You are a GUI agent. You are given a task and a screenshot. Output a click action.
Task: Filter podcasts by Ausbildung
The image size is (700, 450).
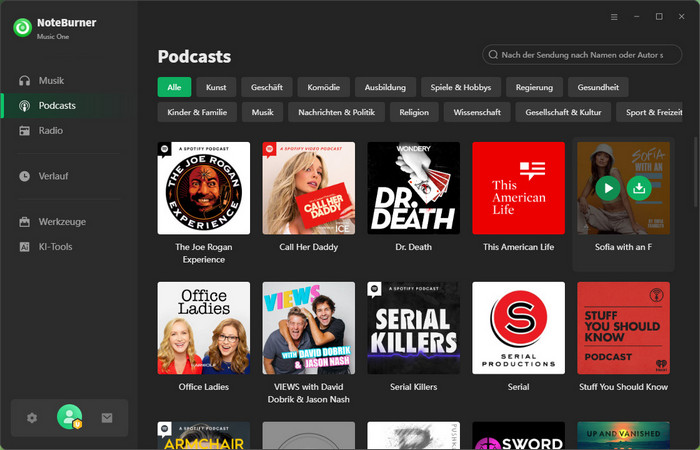(385, 87)
